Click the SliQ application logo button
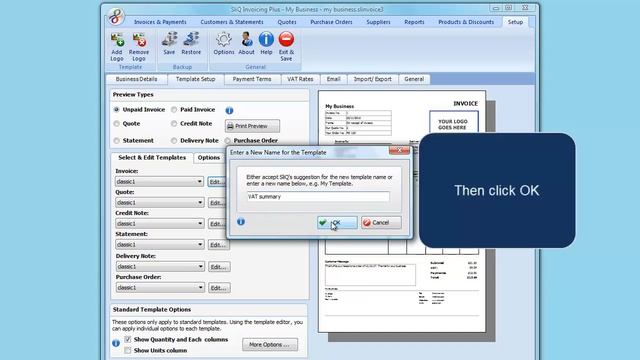The image size is (640, 360). tap(116, 17)
